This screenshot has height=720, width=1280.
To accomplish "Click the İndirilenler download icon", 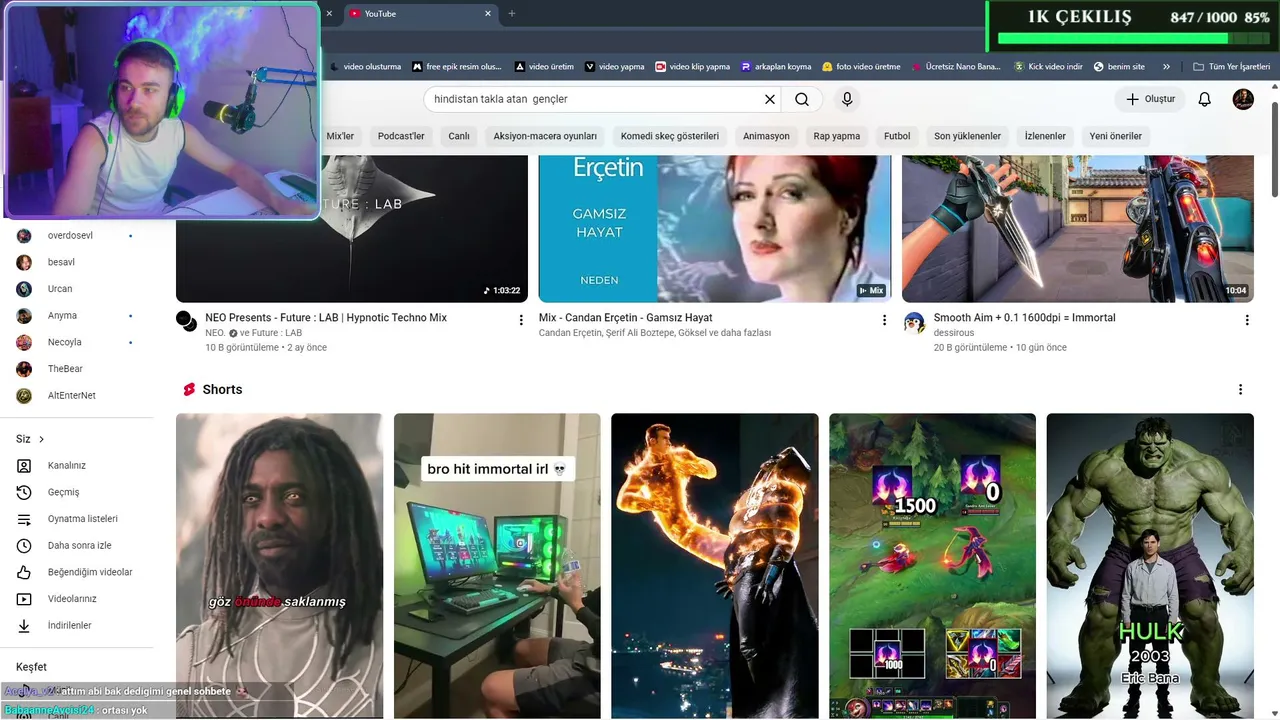I will click(24, 626).
